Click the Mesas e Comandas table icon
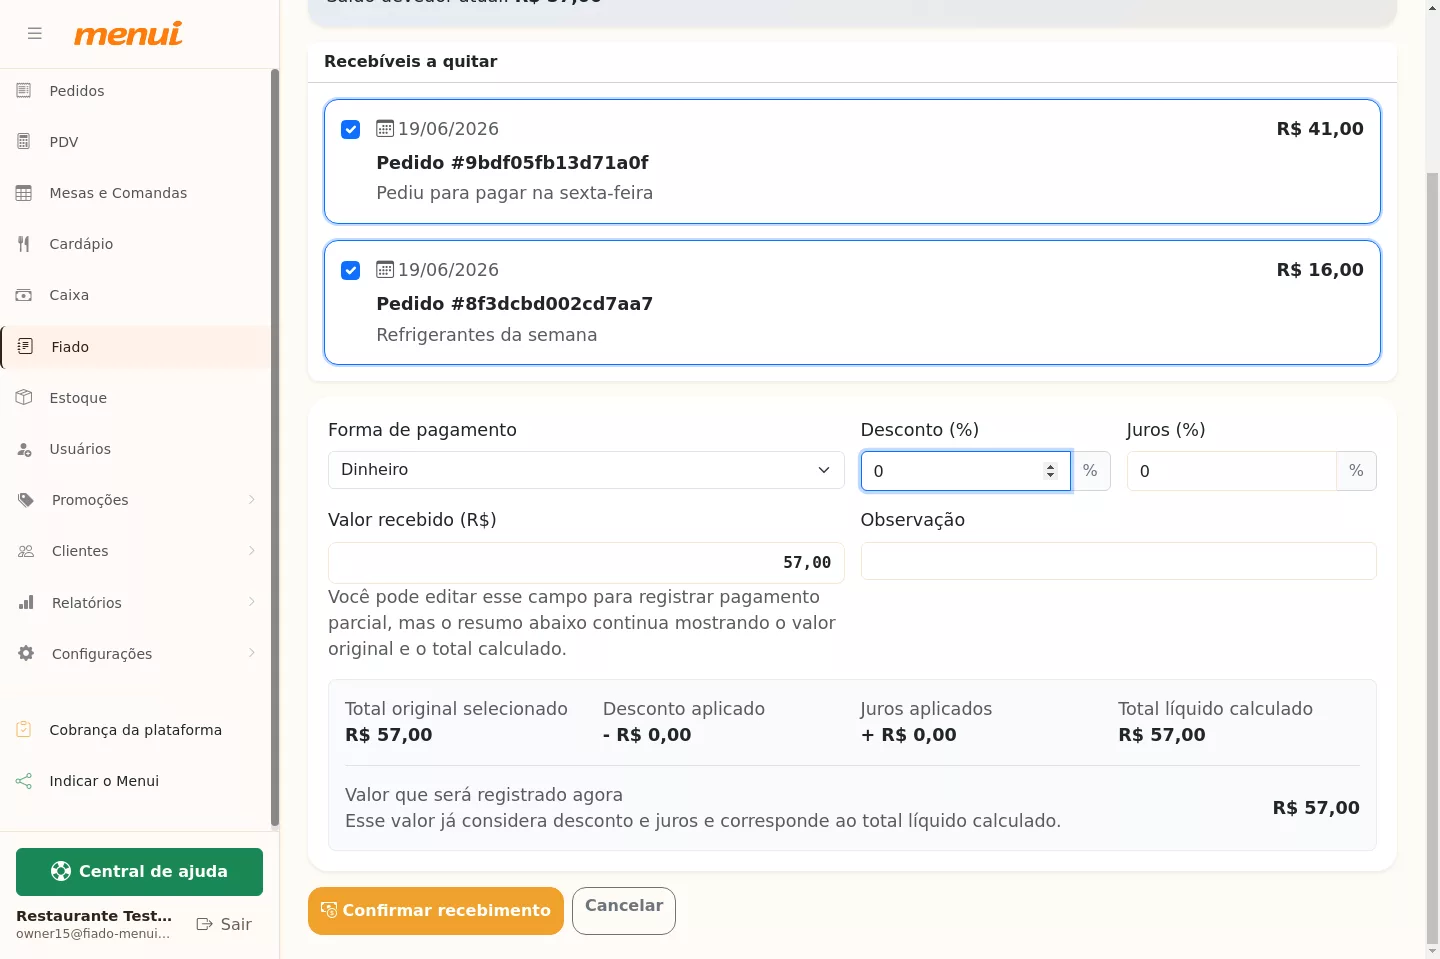The image size is (1440, 959). [x=24, y=193]
